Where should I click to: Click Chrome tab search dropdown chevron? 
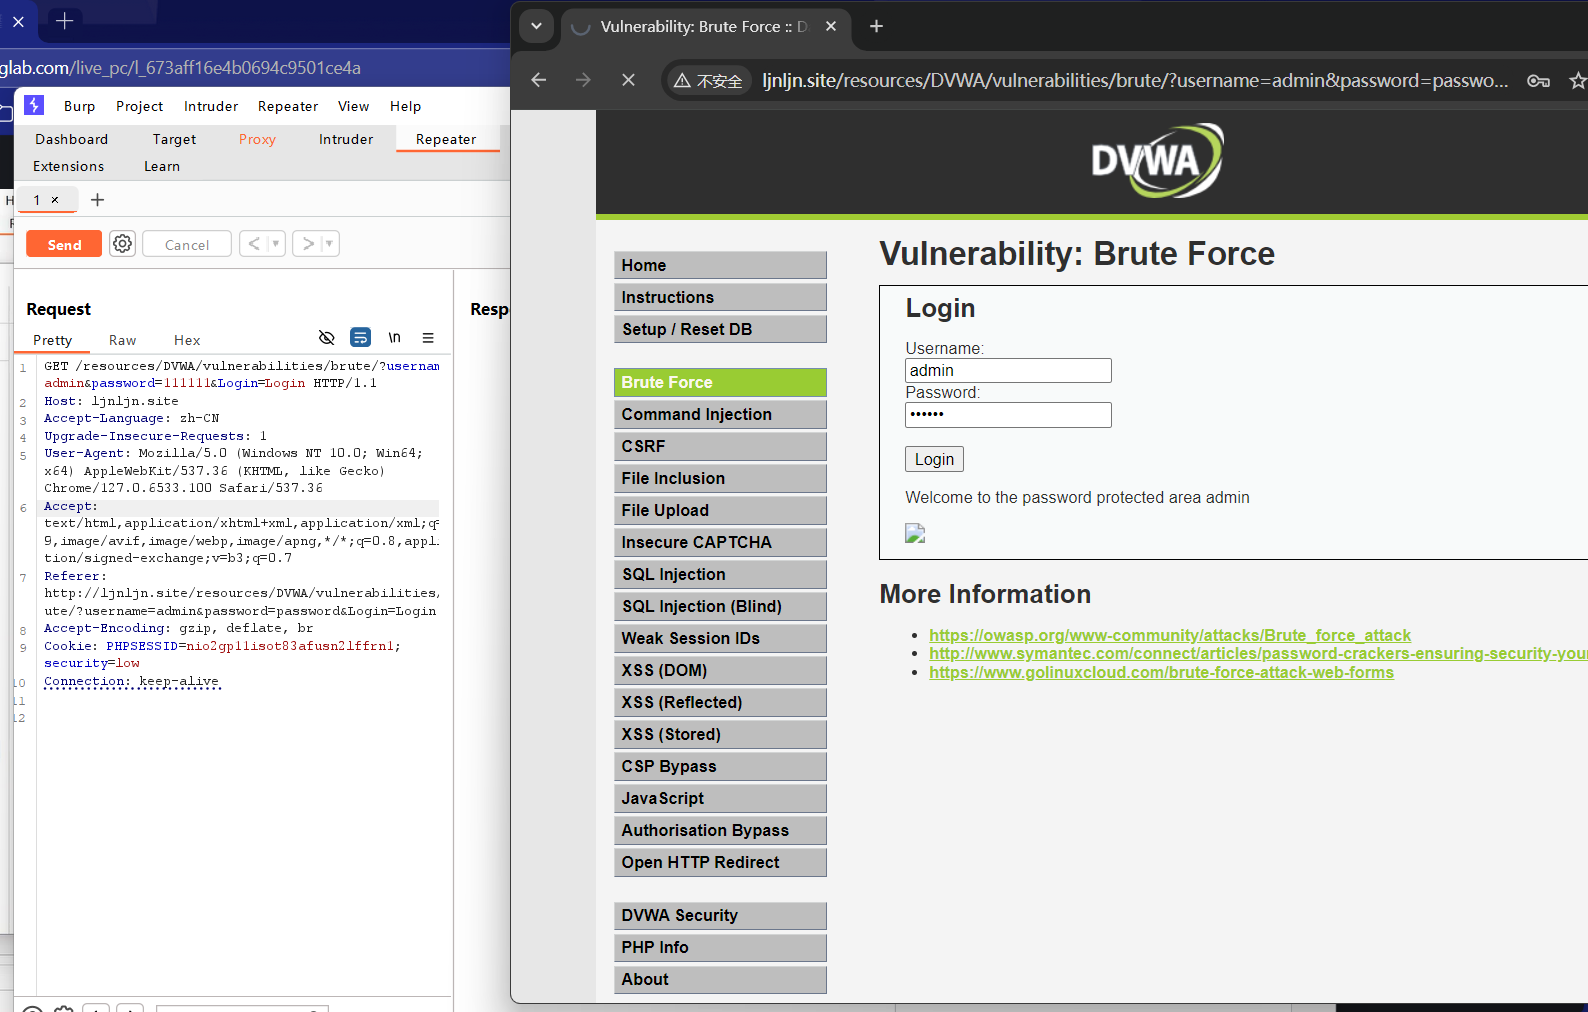(x=536, y=26)
